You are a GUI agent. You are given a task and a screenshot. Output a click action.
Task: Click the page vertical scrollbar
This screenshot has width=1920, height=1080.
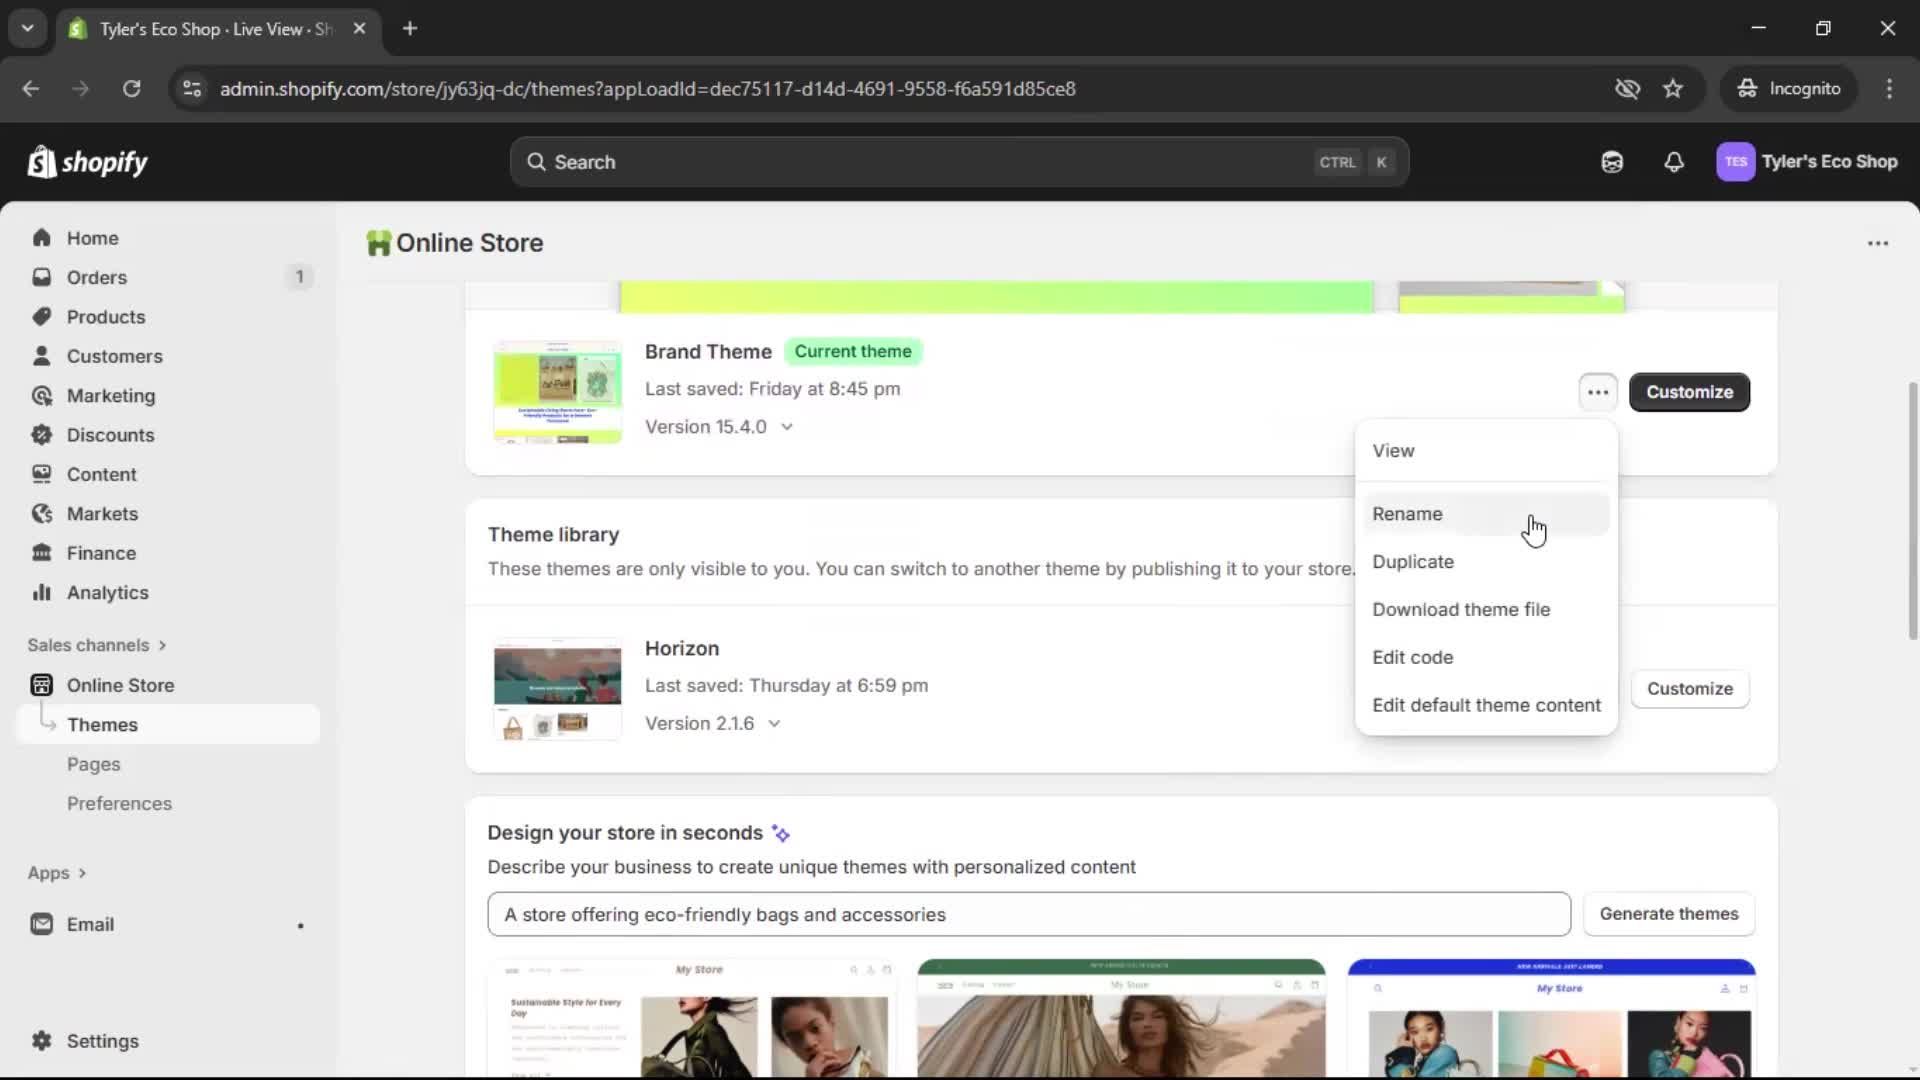1912,510
